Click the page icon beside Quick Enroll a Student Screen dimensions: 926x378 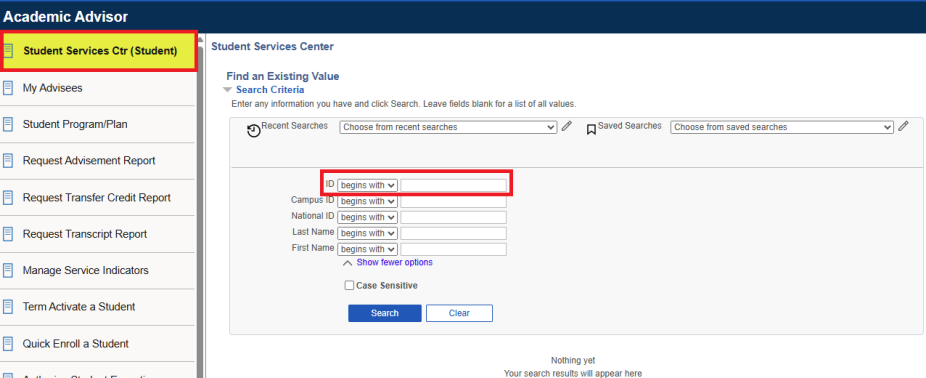(x=8, y=344)
